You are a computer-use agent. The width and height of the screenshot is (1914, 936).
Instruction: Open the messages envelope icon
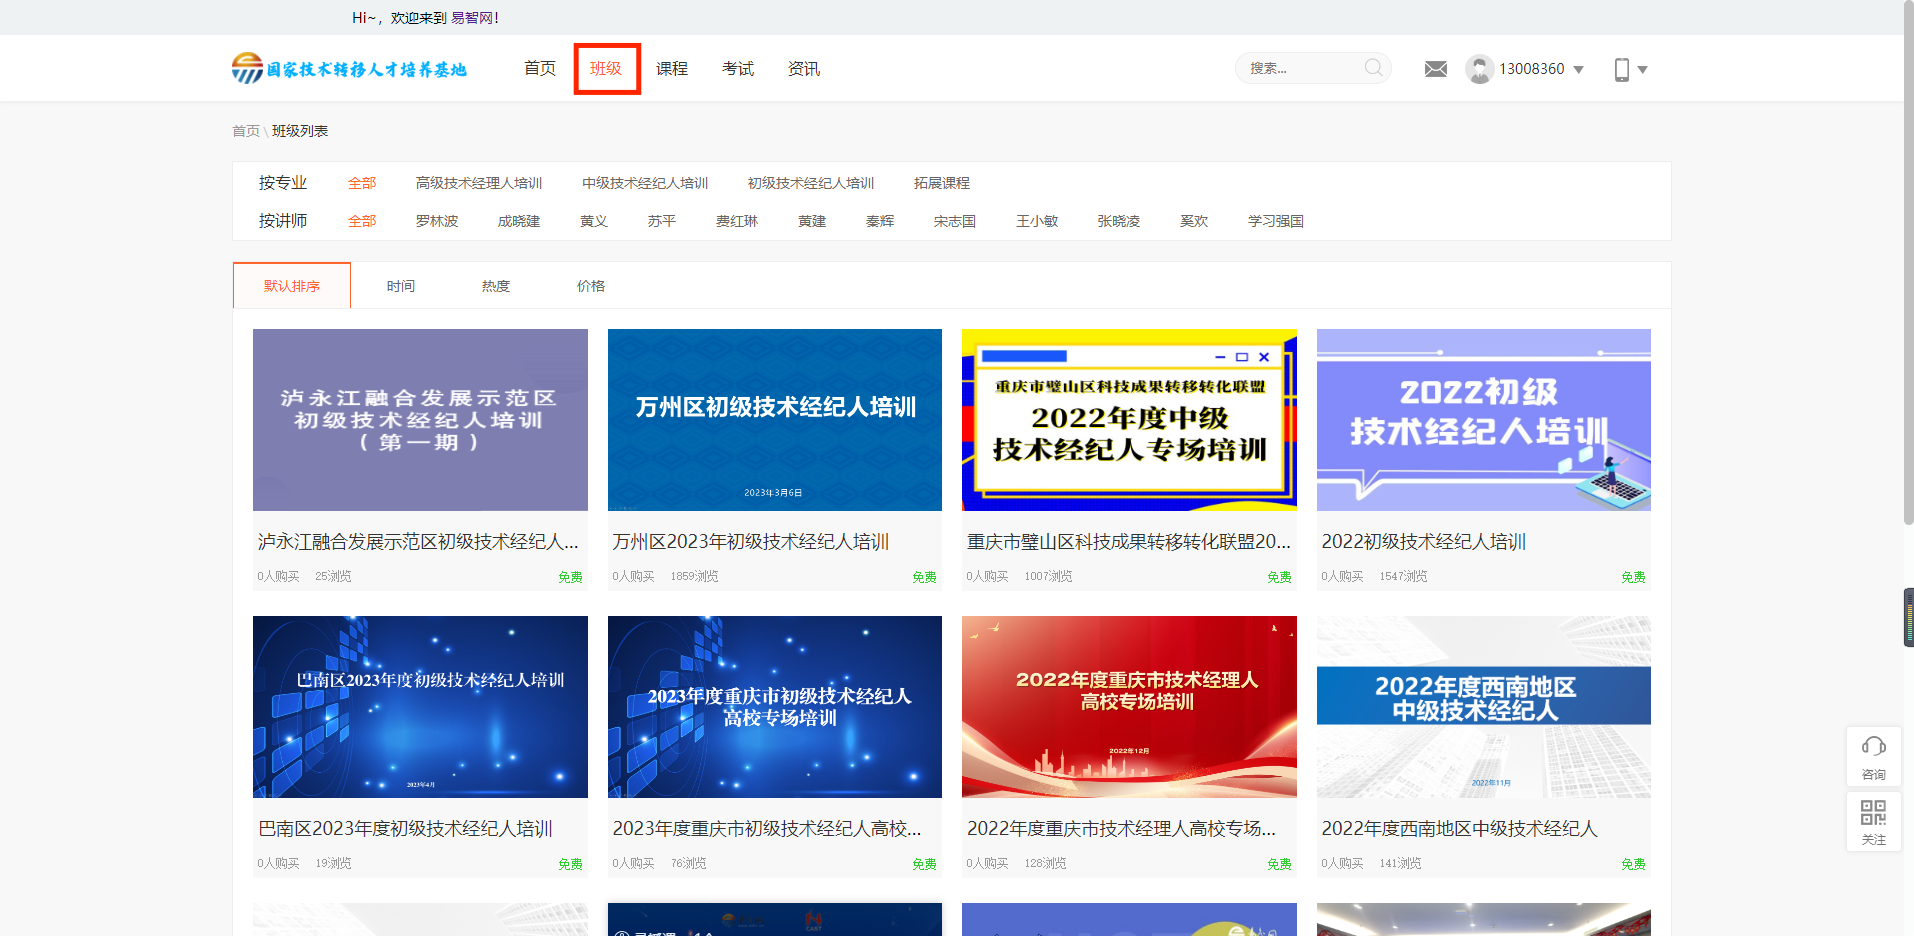[x=1435, y=69]
